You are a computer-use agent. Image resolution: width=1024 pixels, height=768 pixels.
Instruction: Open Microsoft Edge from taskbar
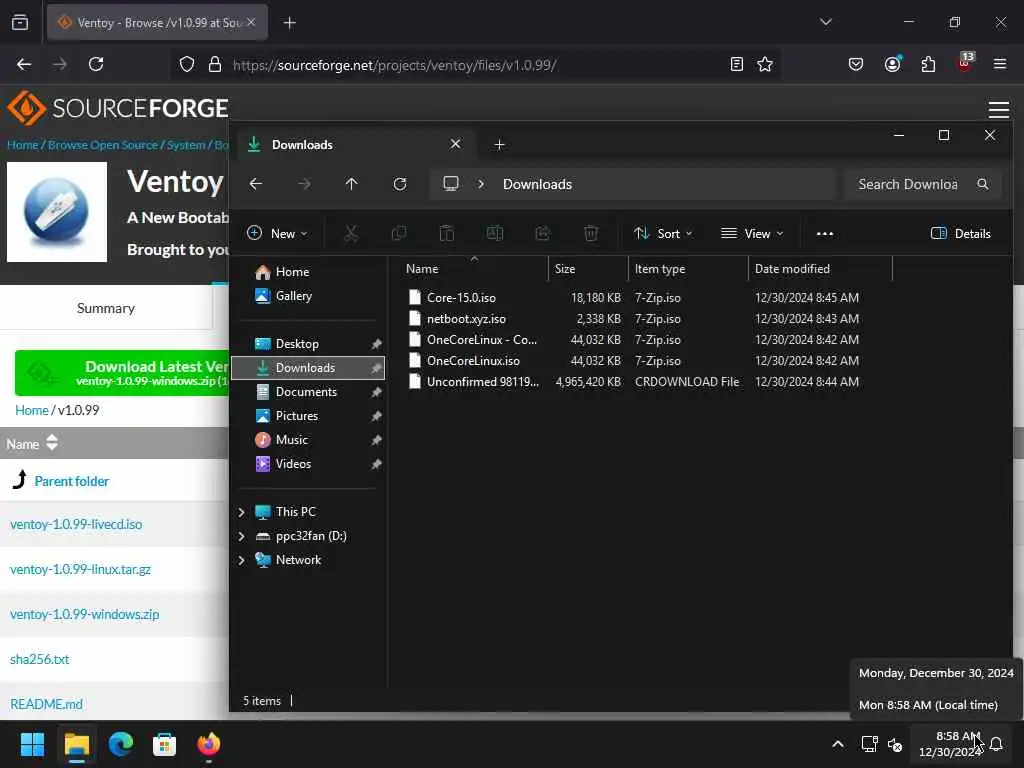(x=121, y=744)
